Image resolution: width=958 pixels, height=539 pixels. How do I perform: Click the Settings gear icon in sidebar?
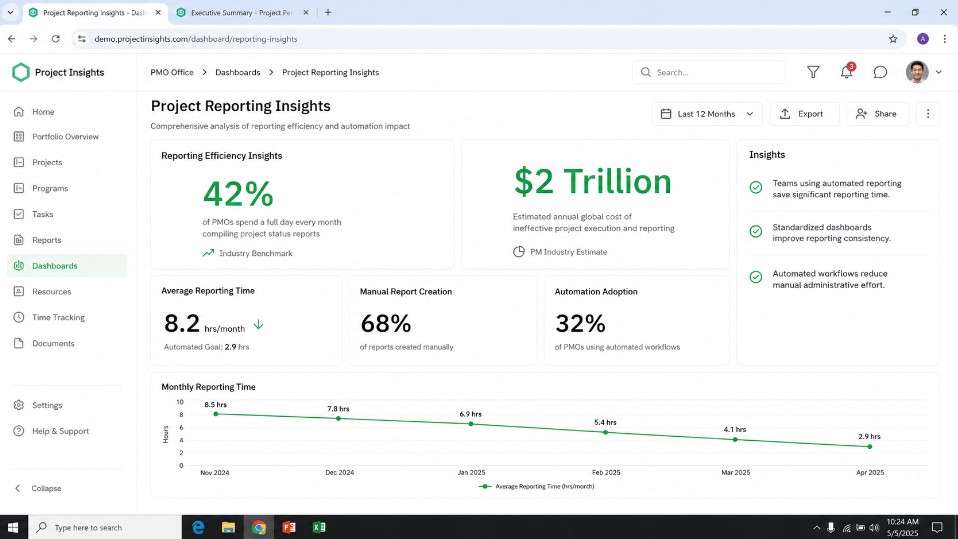(x=19, y=405)
